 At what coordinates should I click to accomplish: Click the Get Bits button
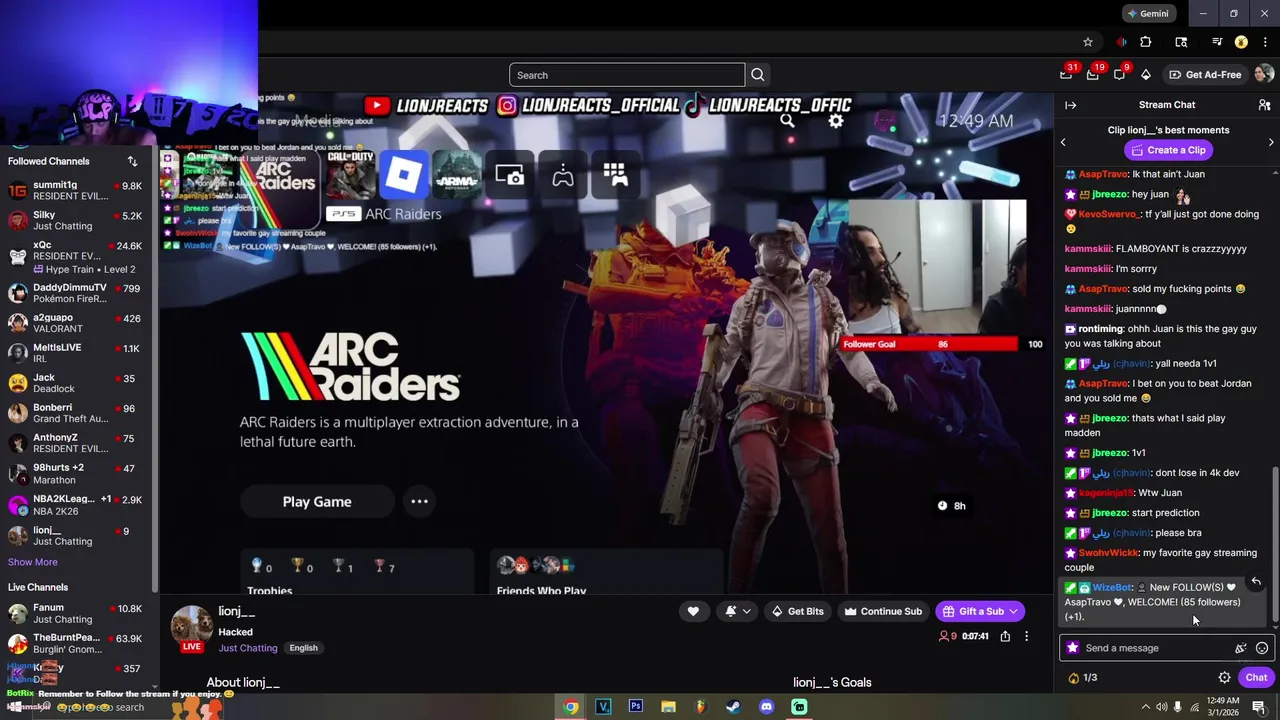(x=797, y=611)
